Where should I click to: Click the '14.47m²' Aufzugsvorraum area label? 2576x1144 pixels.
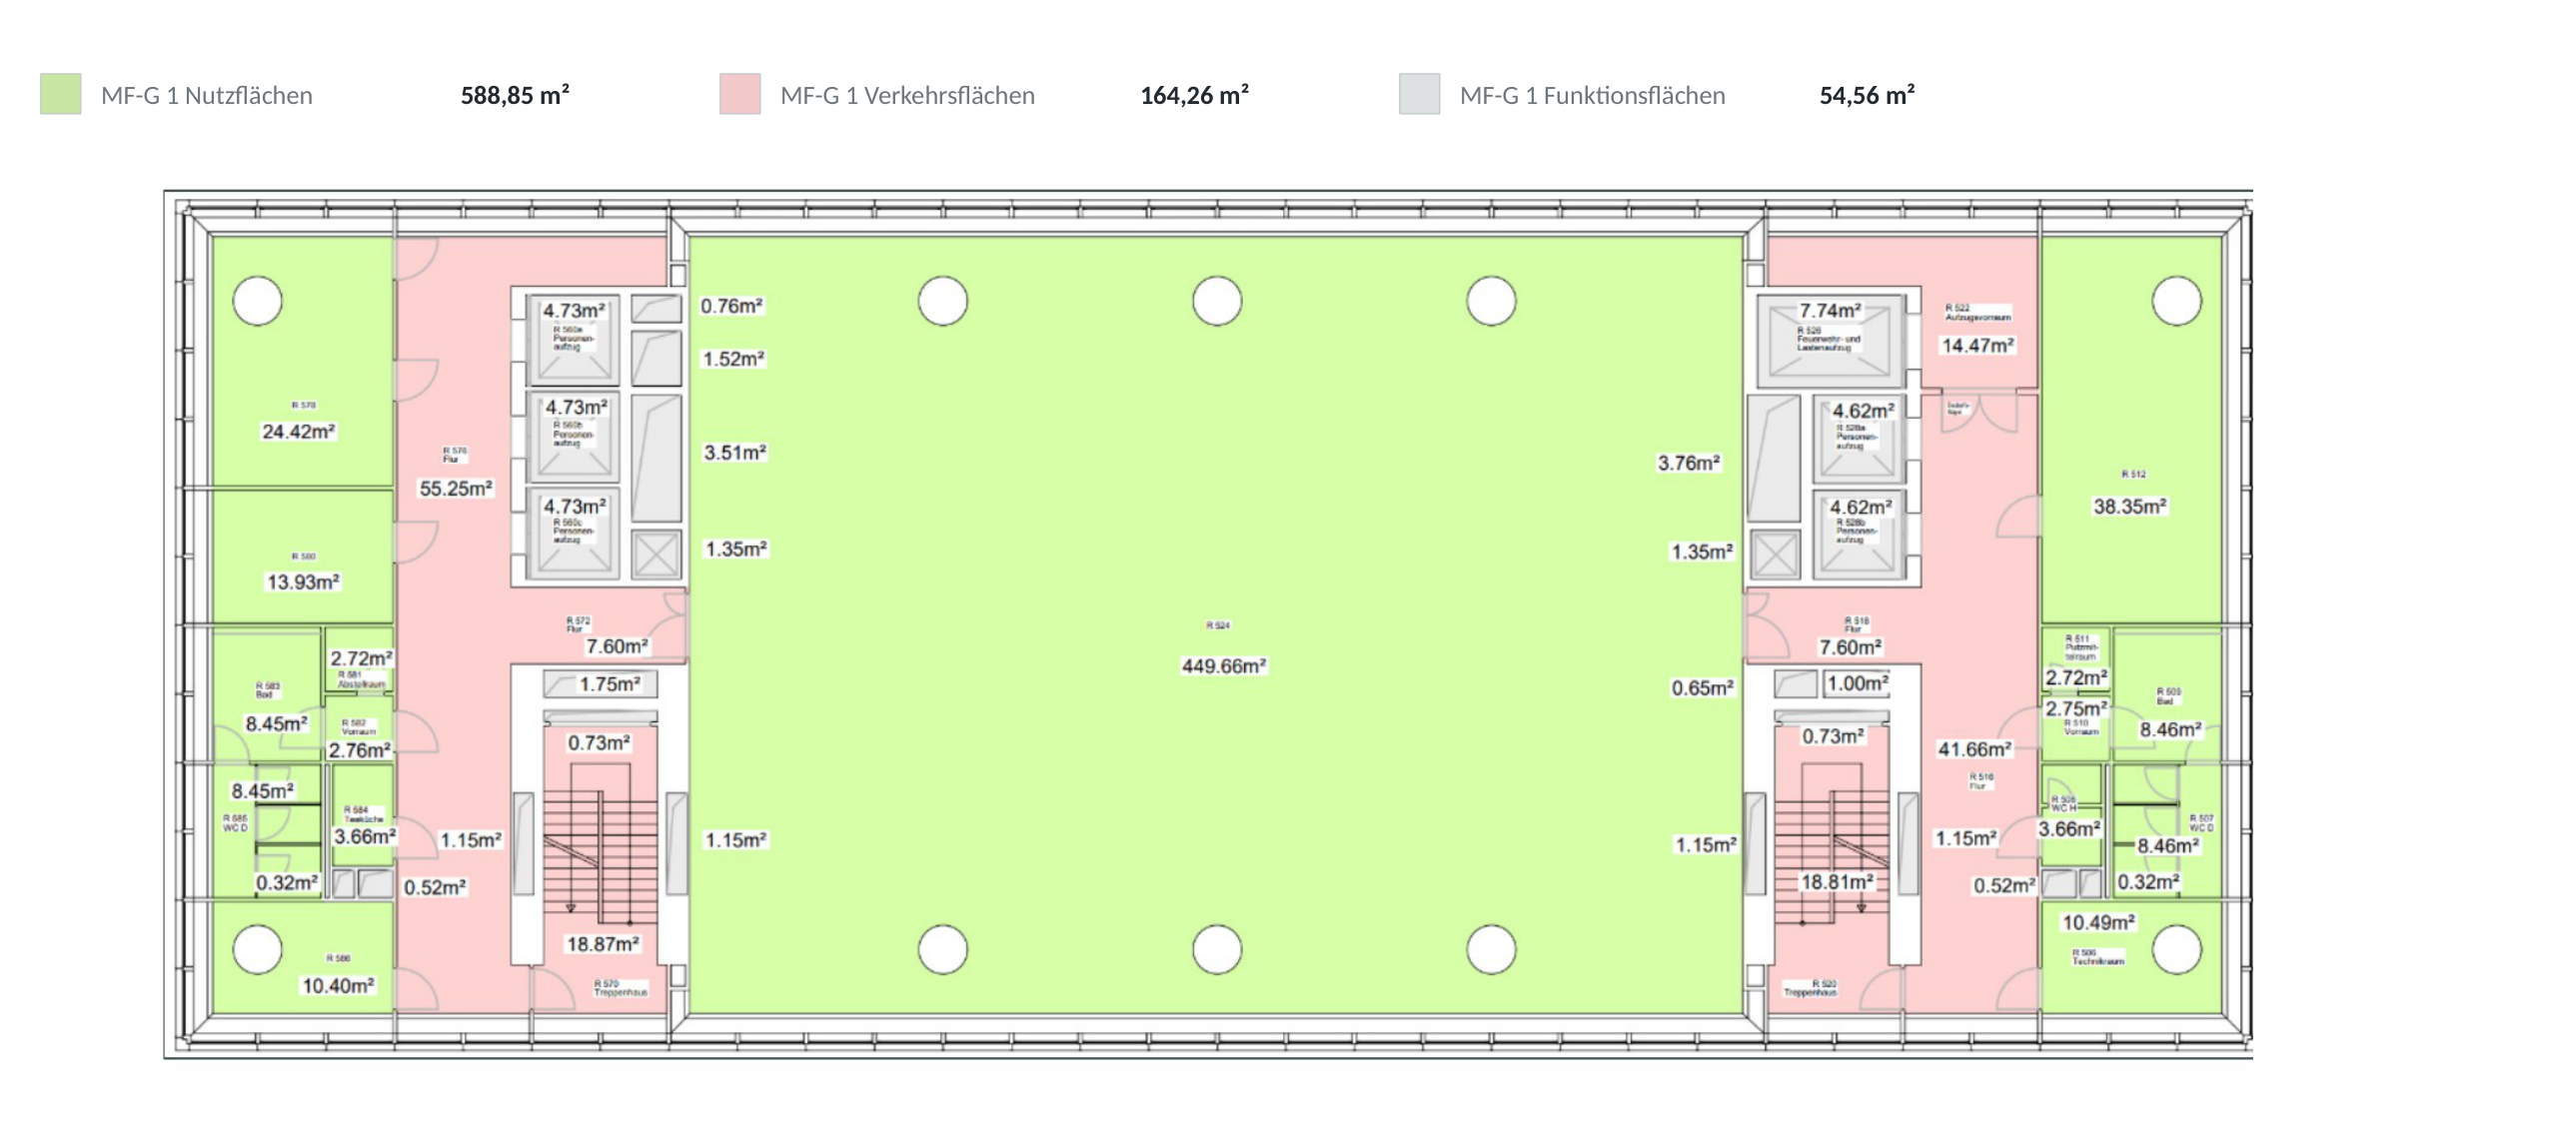1978,345
